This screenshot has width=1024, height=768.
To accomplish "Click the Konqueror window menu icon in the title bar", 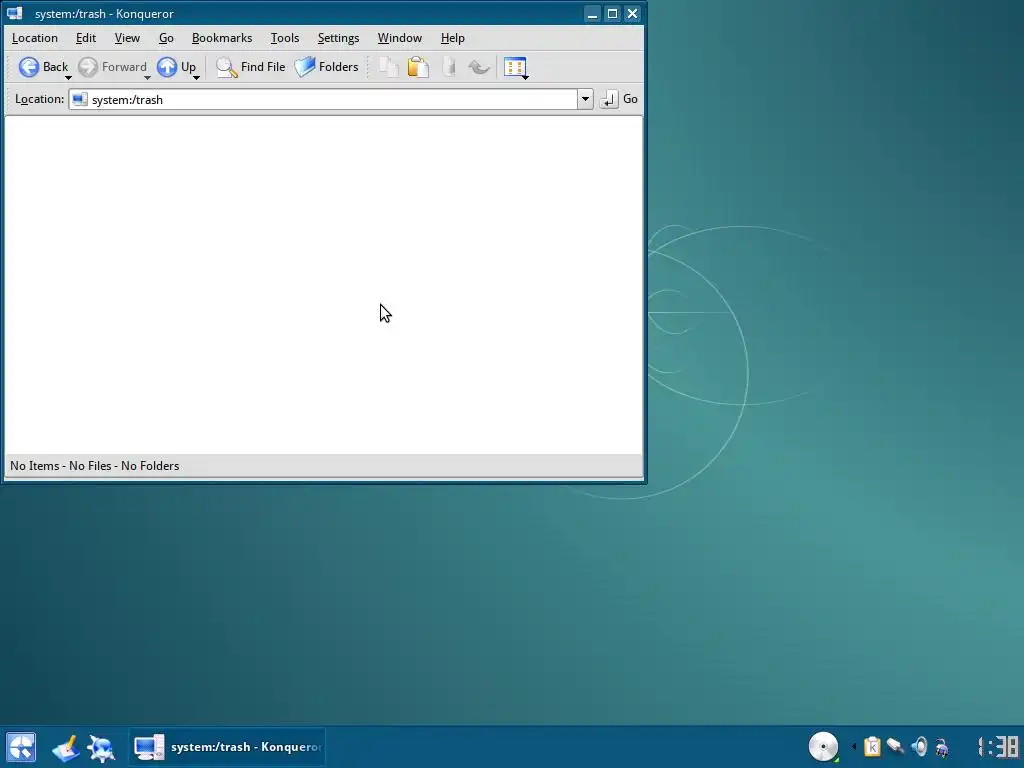I will tap(15, 13).
